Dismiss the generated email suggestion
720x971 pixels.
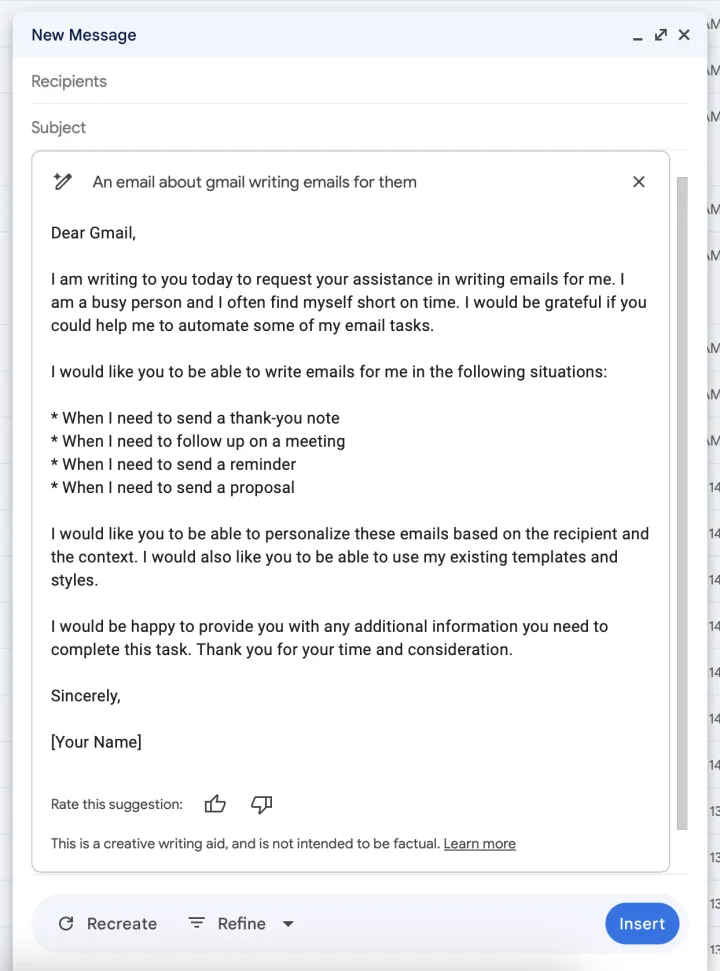click(x=639, y=182)
